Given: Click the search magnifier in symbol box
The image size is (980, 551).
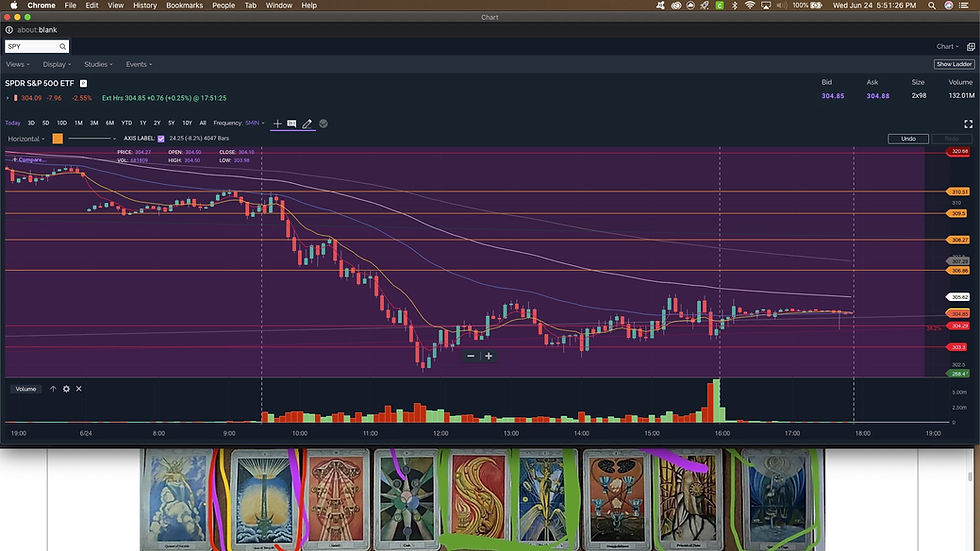Looking at the screenshot, I should 62,47.
